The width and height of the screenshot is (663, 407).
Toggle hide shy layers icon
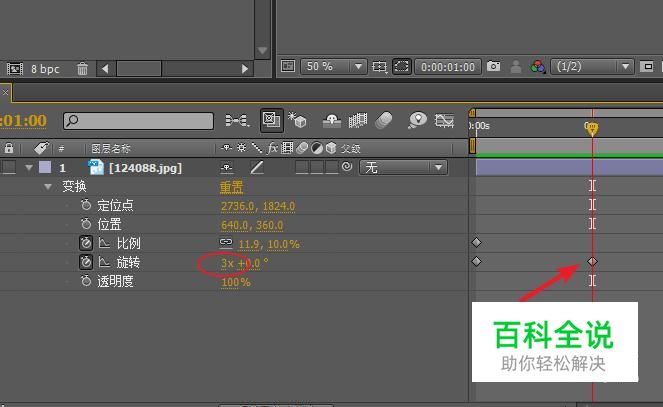332,121
